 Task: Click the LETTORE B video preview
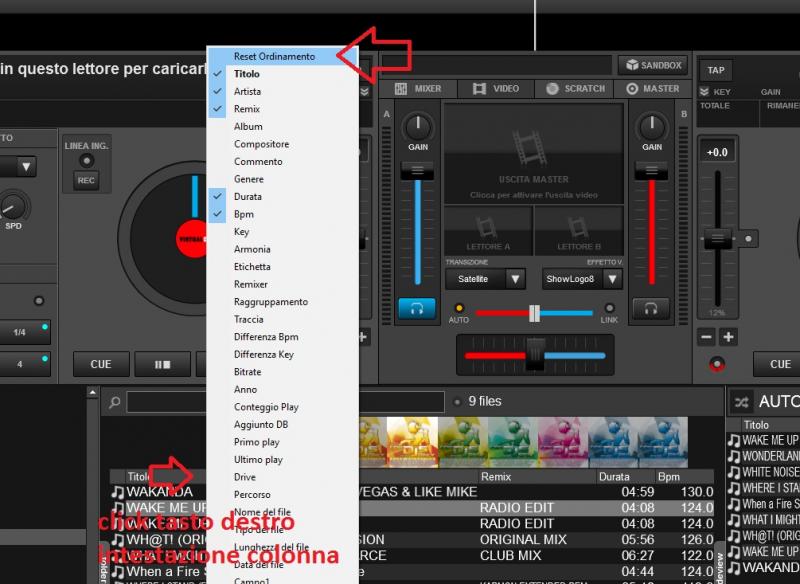coord(579,231)
